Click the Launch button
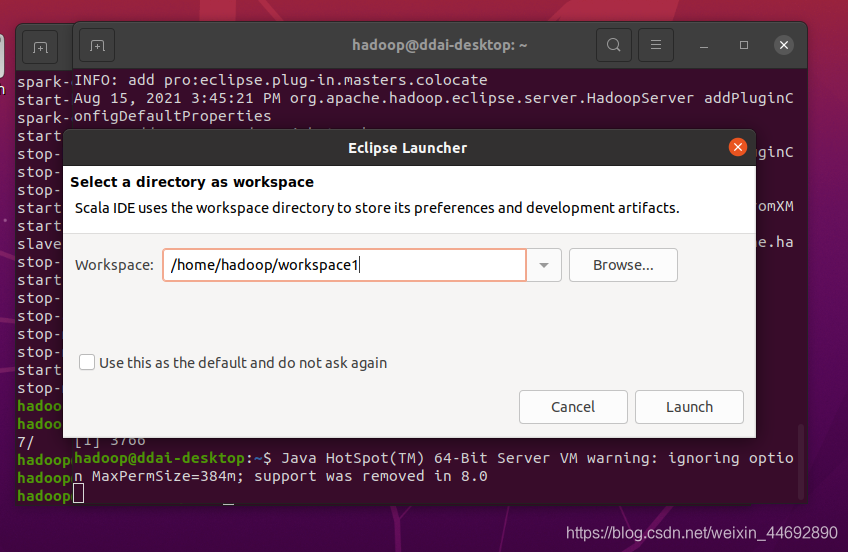Image resolution: width=848 pixels, height=552 pixels. (x=690, y=407)
